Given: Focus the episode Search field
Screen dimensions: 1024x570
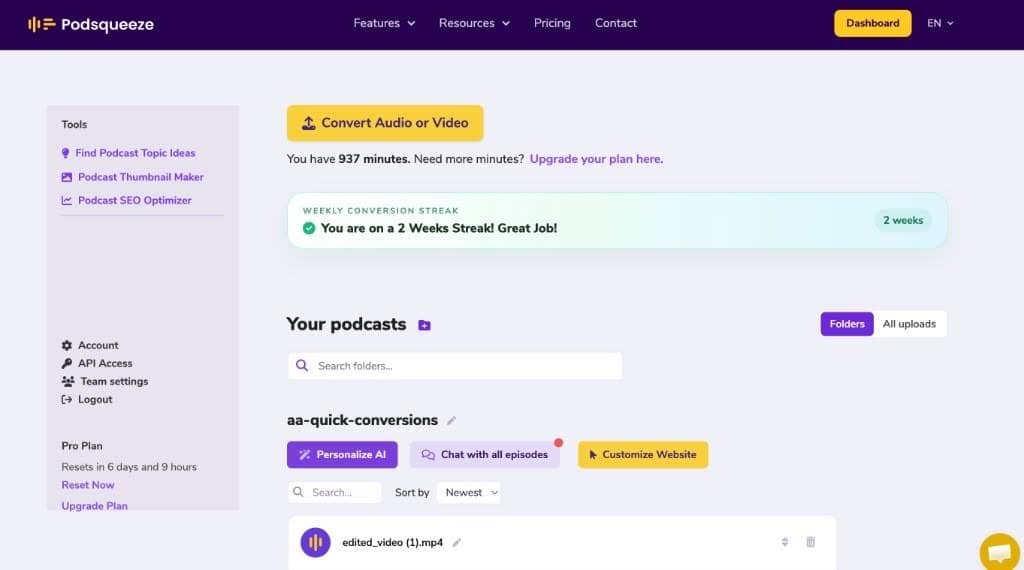Looking at the screenshot, I should tap(334, 492).
